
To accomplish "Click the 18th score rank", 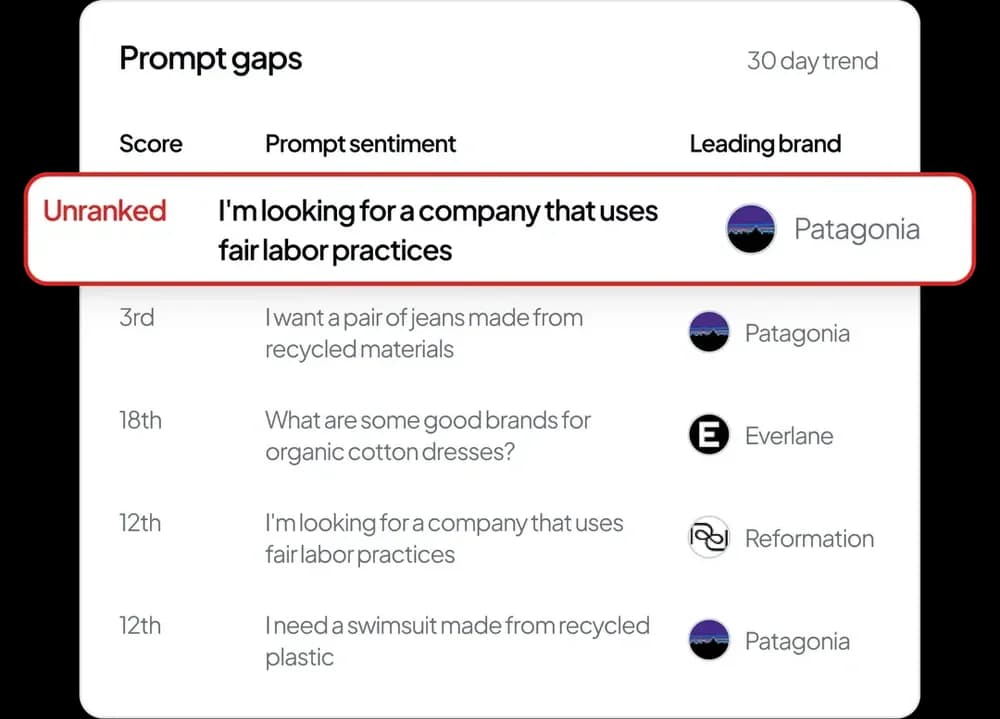I will [140, 420].
